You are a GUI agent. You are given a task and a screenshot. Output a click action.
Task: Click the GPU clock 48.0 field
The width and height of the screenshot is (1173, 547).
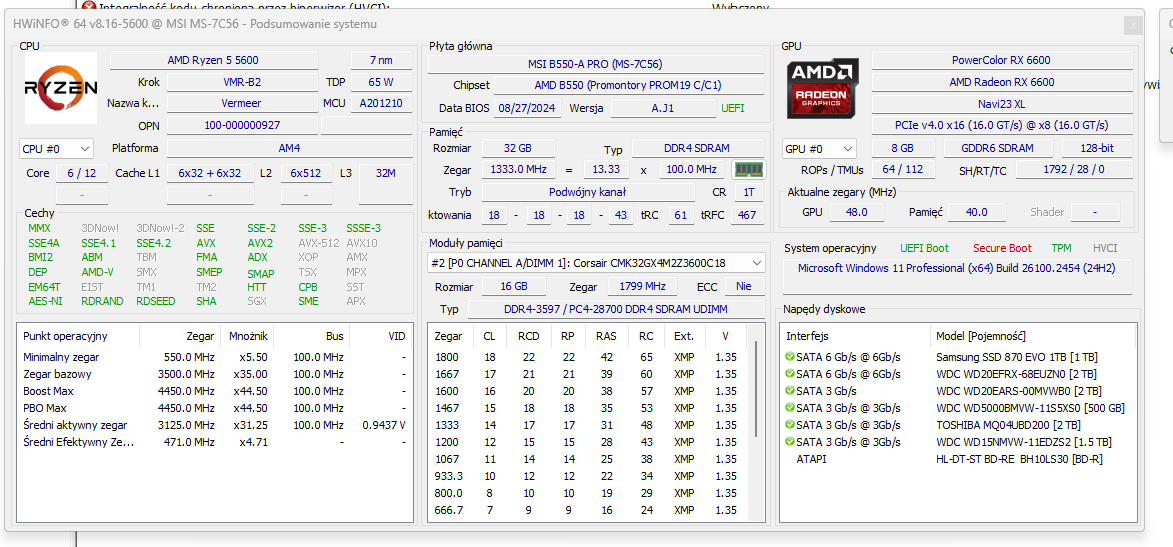(x=855, y=212)
